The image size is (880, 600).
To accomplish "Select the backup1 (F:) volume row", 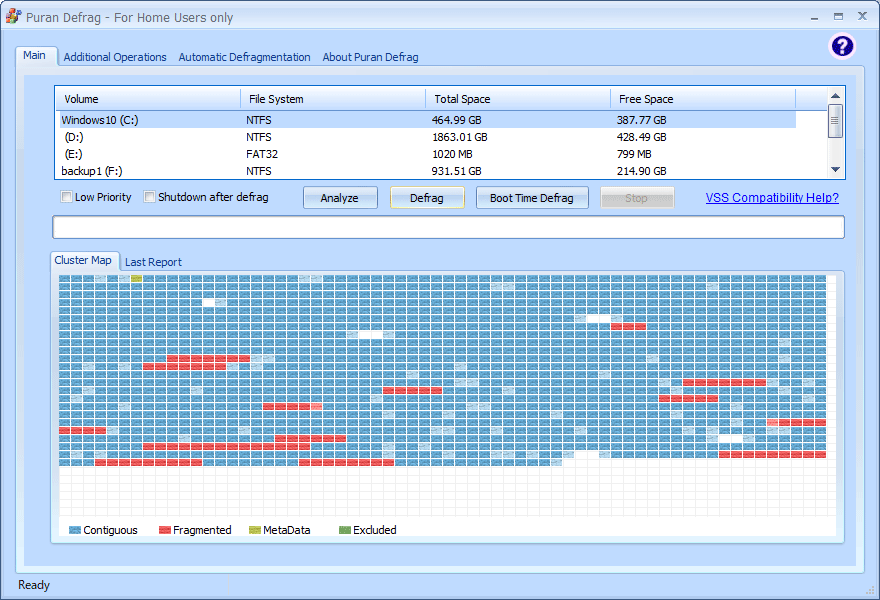I will pyautogui.click(x=428, y=171).
